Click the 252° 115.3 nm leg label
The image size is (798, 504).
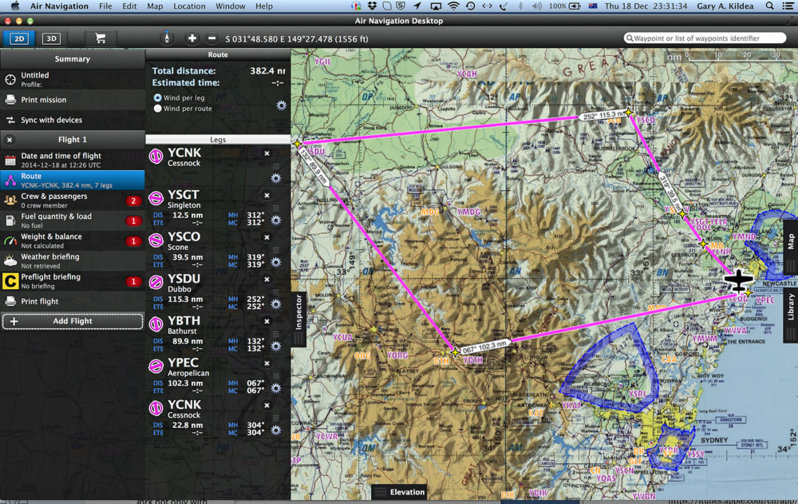603,116
